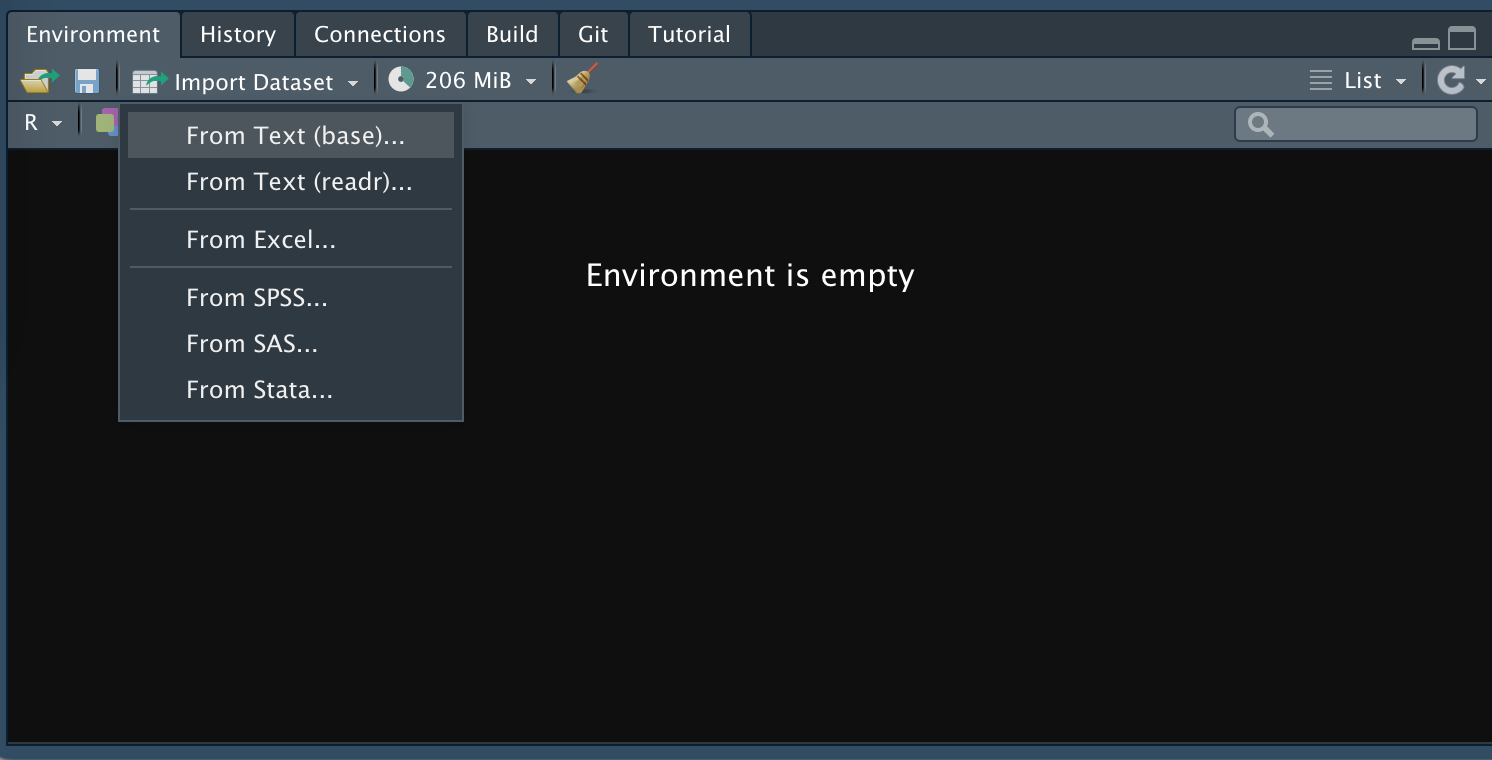Click the memory usage pie icon
Screen dimensions: 1492x760
click(401, 80)
